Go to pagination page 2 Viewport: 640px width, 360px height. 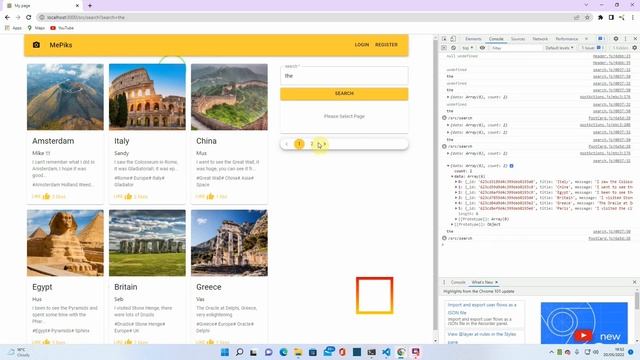[312, 144]
